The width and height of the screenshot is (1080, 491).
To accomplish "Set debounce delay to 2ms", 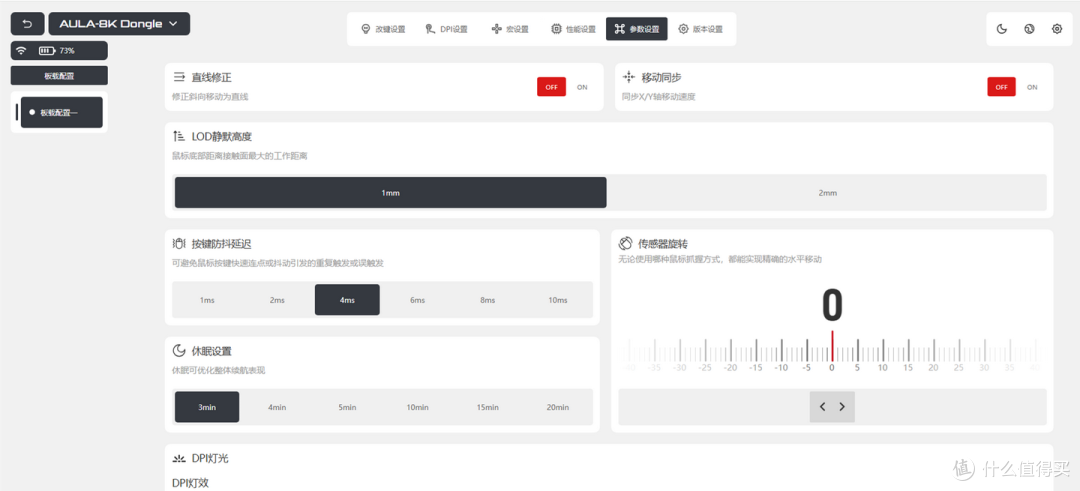I will click(x=277, y=300).
